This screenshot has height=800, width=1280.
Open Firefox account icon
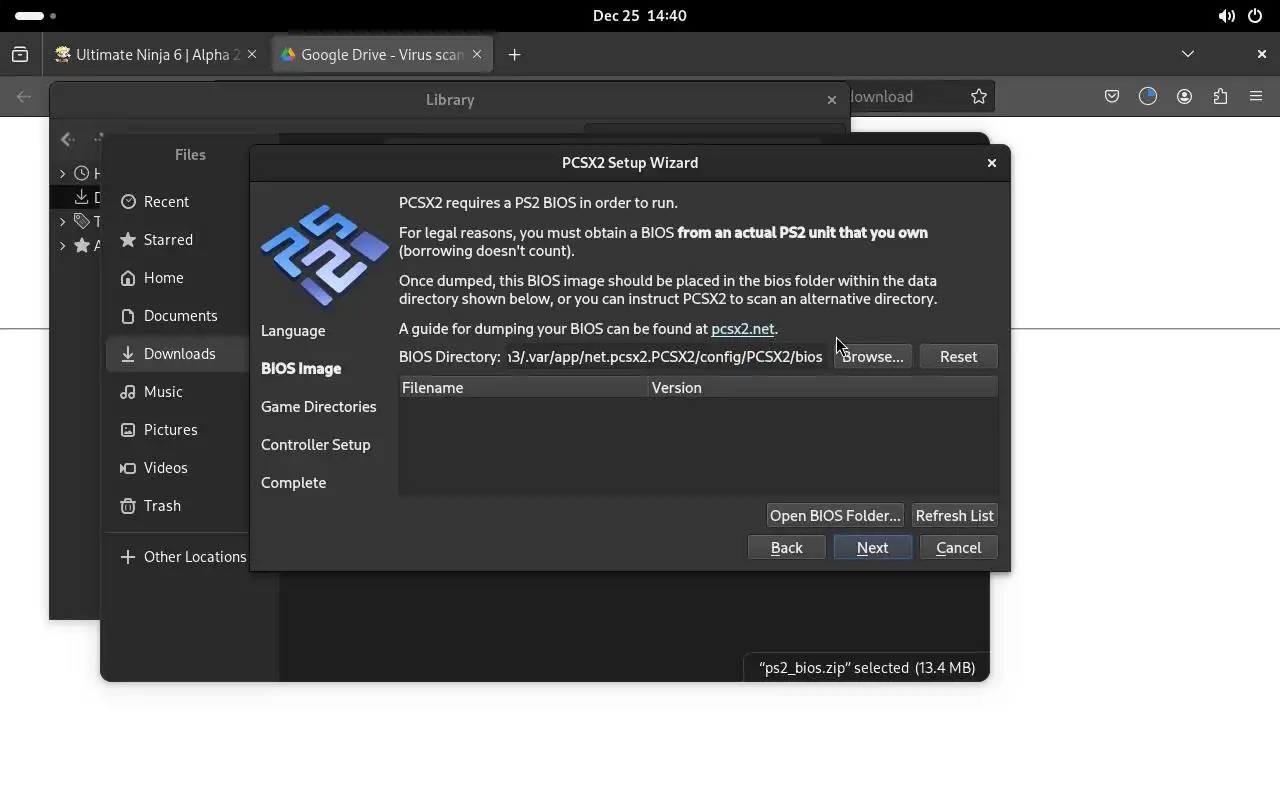click(1184, 97)
